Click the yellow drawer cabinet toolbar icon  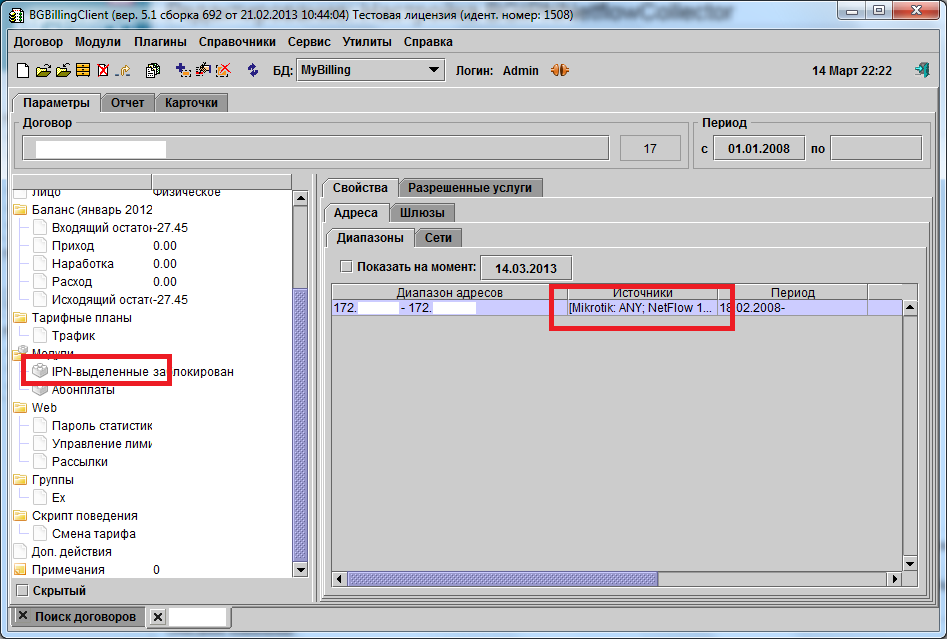(83, 71)
